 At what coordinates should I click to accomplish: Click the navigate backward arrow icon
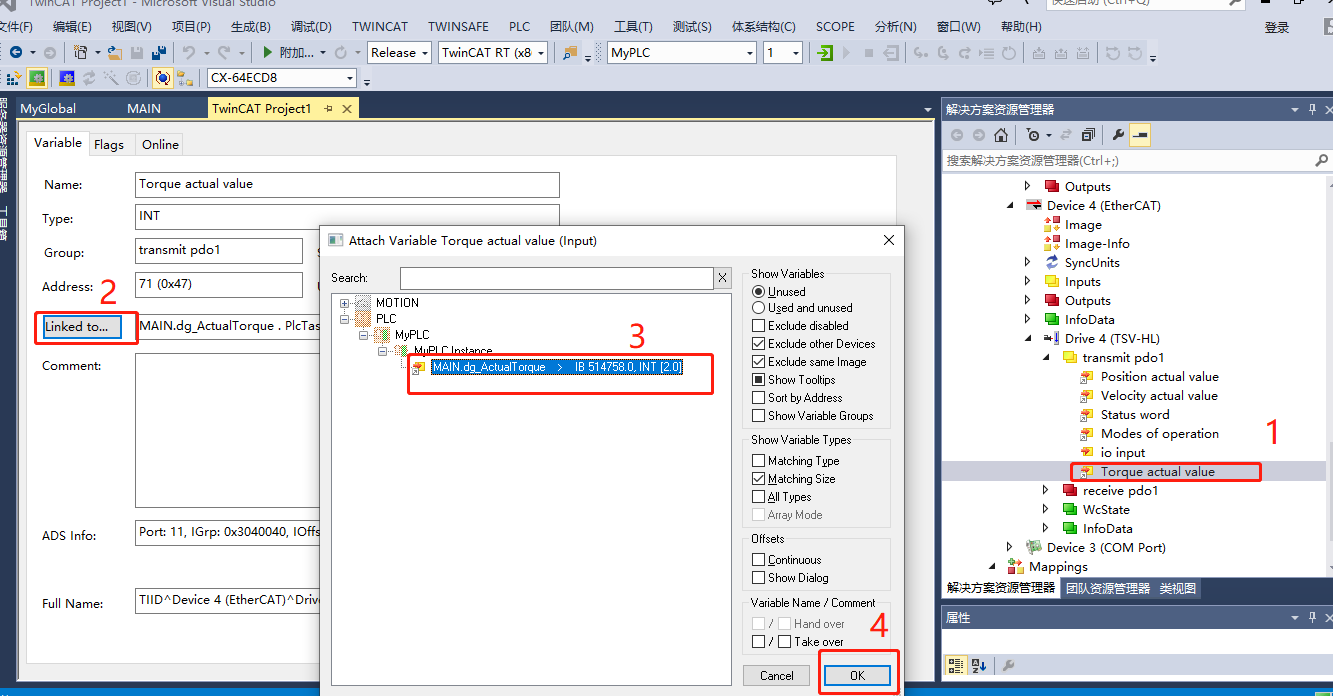(x=16, y=52)
